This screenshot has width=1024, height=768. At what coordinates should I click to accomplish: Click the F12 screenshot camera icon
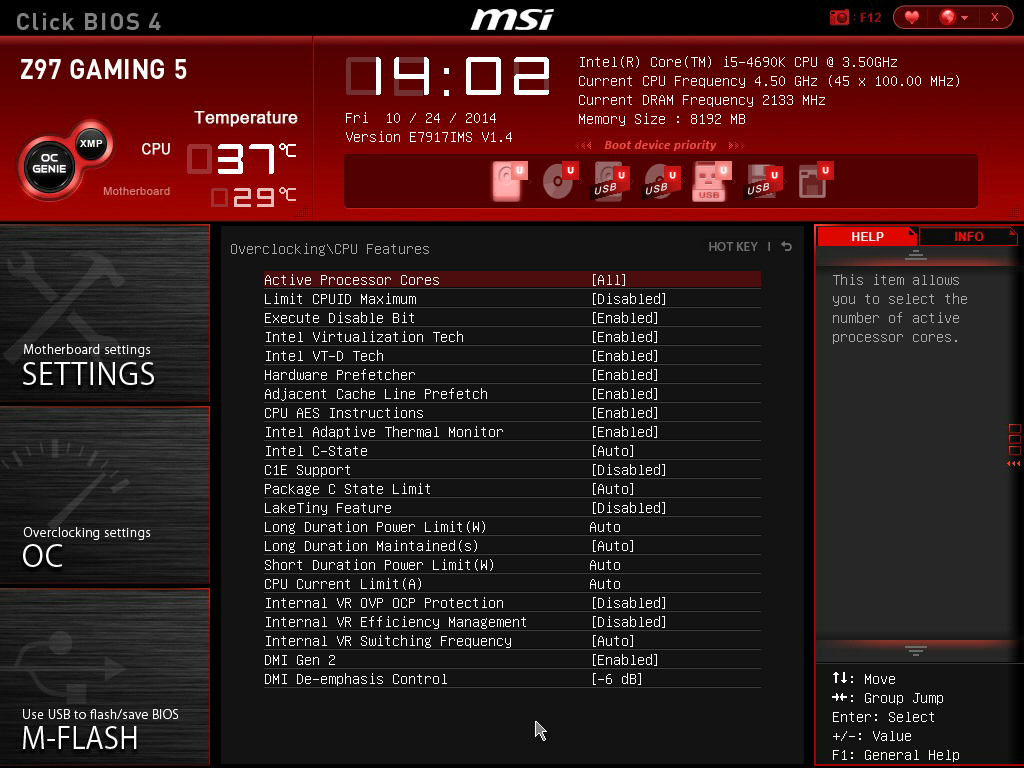839,17
